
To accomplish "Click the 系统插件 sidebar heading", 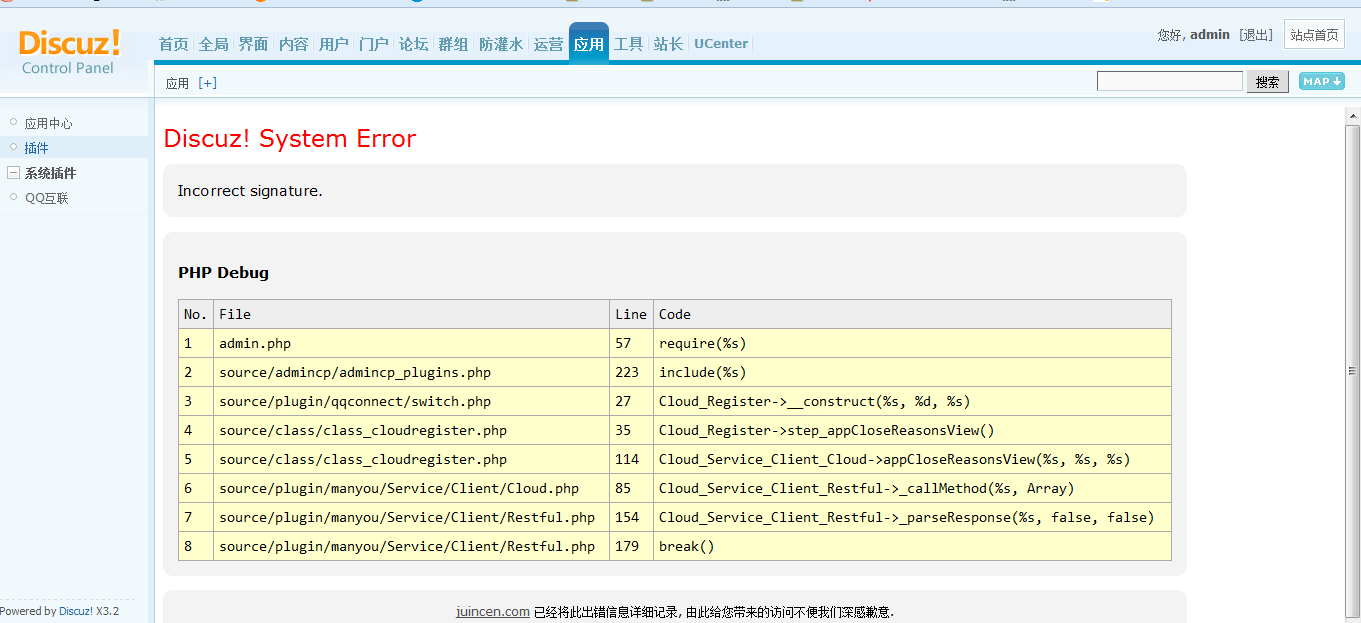I will (x=51, y=173).
